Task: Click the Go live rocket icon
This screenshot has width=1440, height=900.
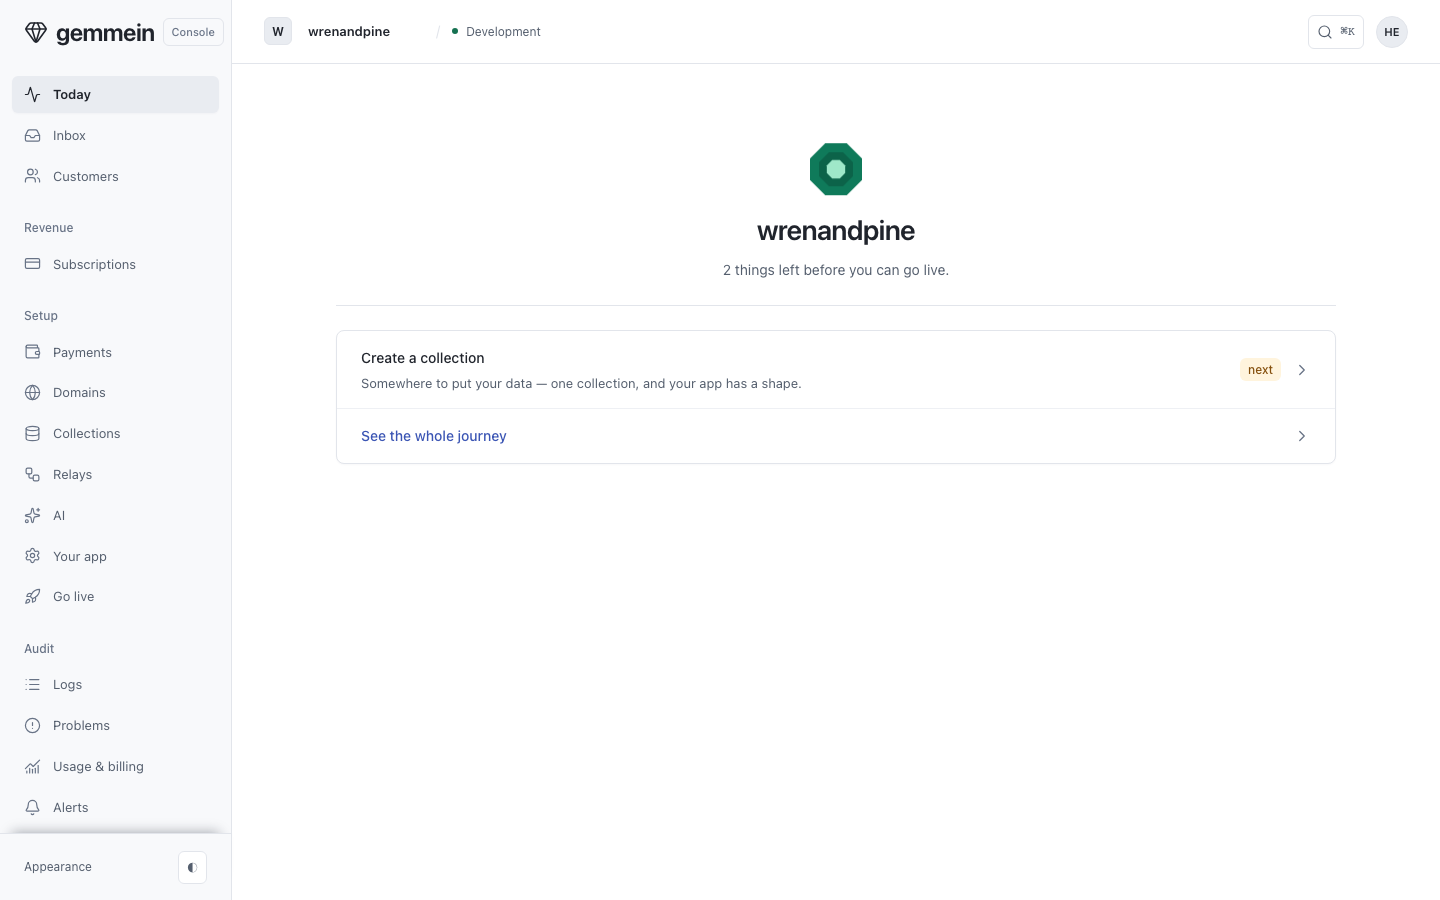Action: pyautogui.click(x=33, y=597)
